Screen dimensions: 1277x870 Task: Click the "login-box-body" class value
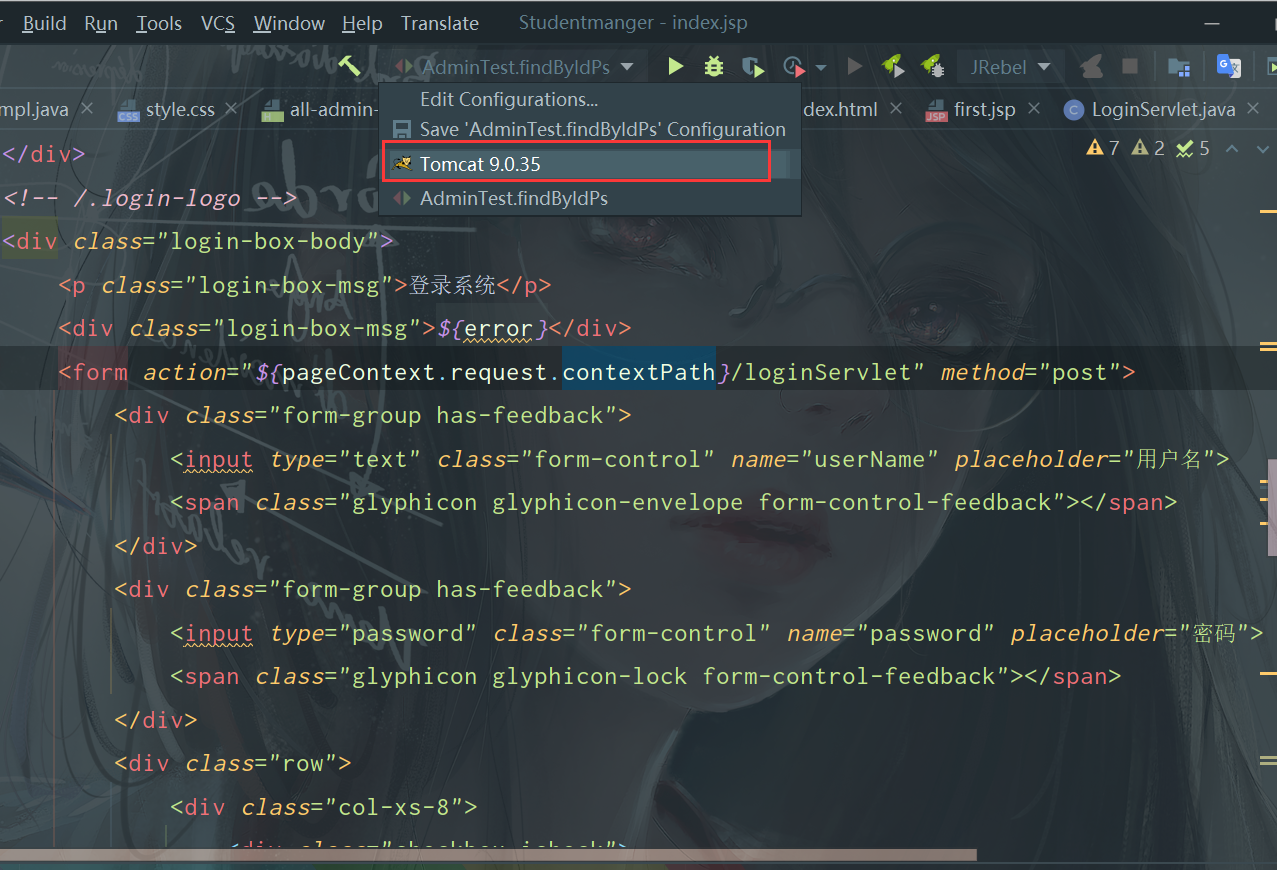(x=268, y=241)
